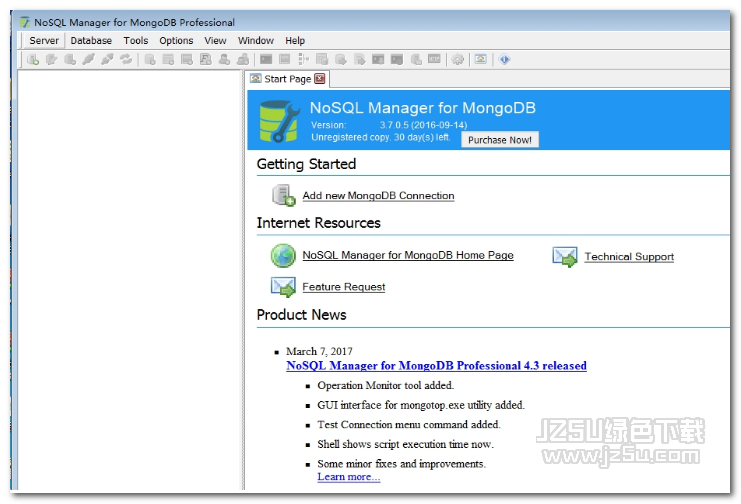Open the Professional 4.3 released news link
The width and height of the screenshot is (741, 504).
click(x=436, y=365)
